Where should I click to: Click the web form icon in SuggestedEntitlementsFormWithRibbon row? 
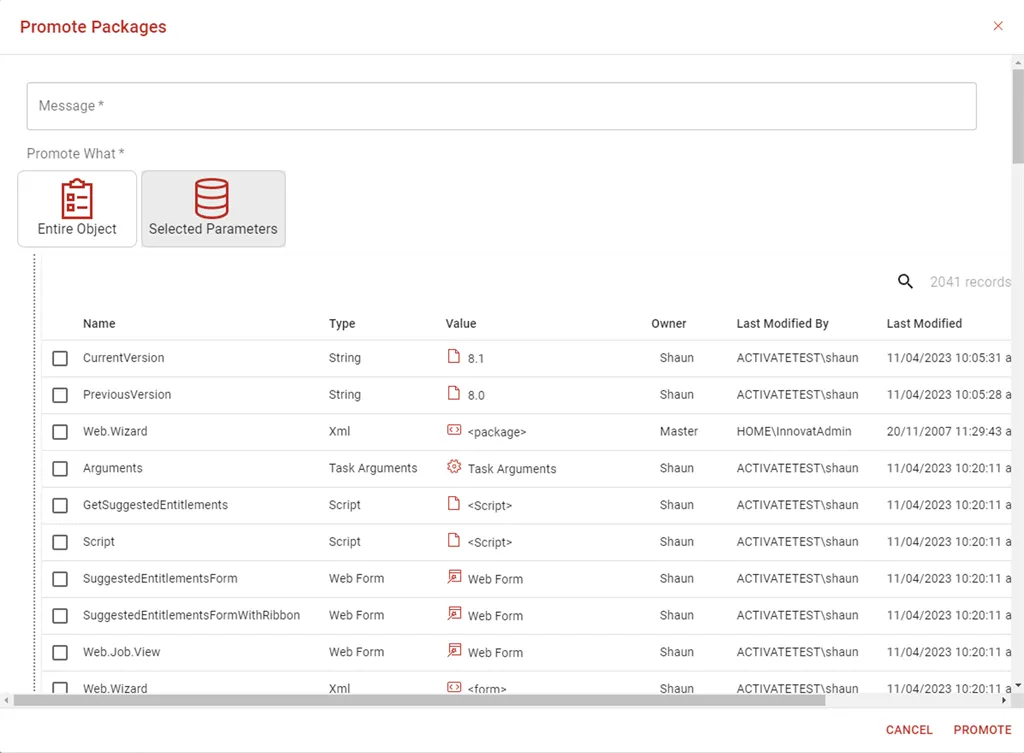454,613
